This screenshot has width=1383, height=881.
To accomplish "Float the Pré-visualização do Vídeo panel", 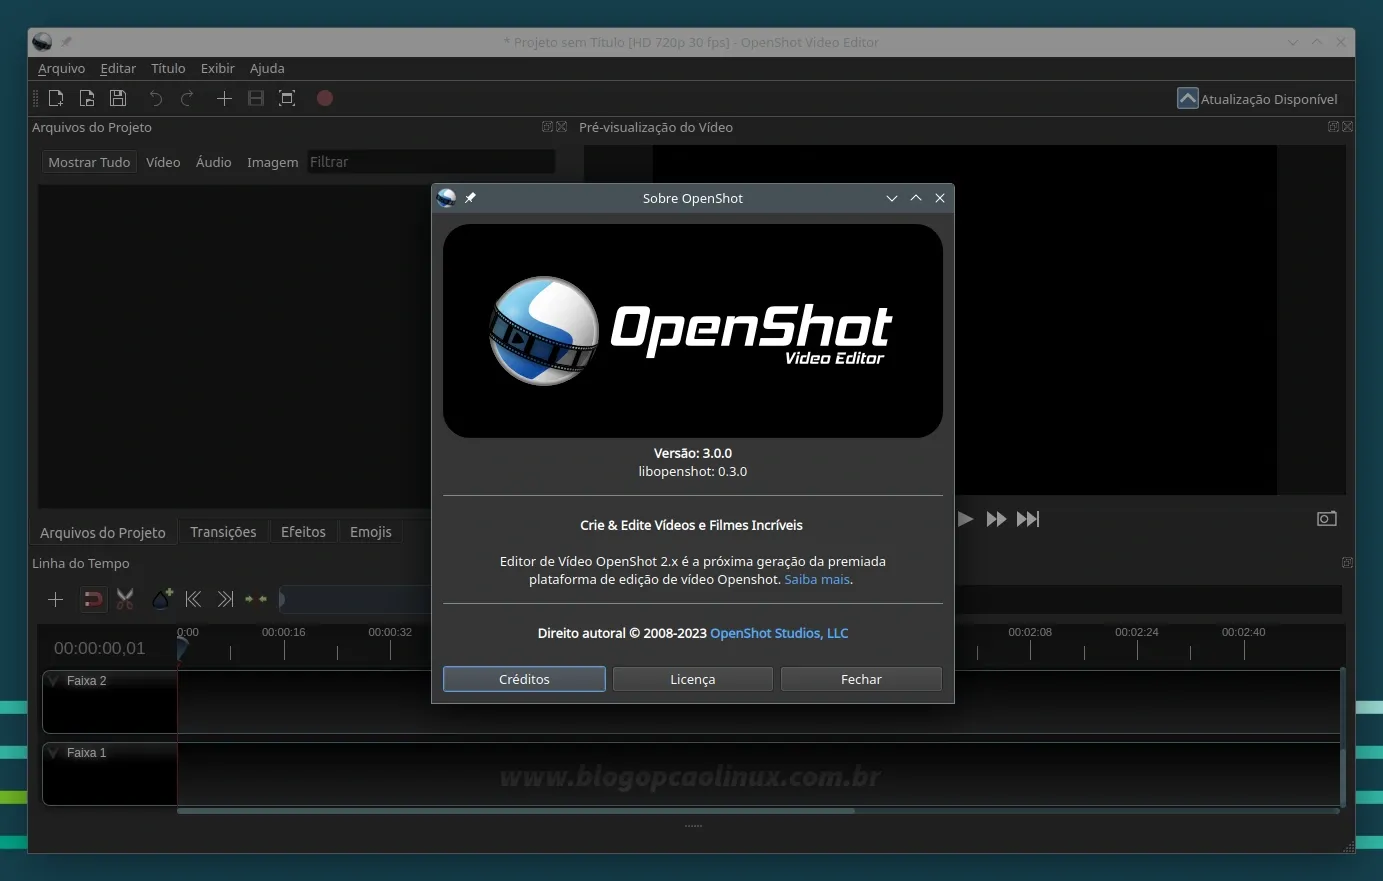I will point(1333,127).
